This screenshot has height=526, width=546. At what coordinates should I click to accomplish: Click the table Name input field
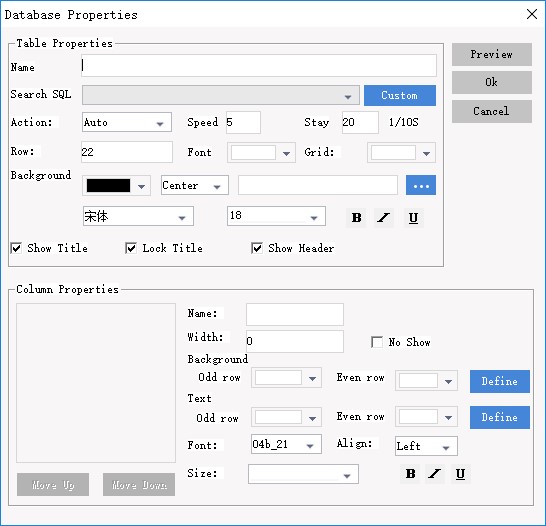pos(259,65)
